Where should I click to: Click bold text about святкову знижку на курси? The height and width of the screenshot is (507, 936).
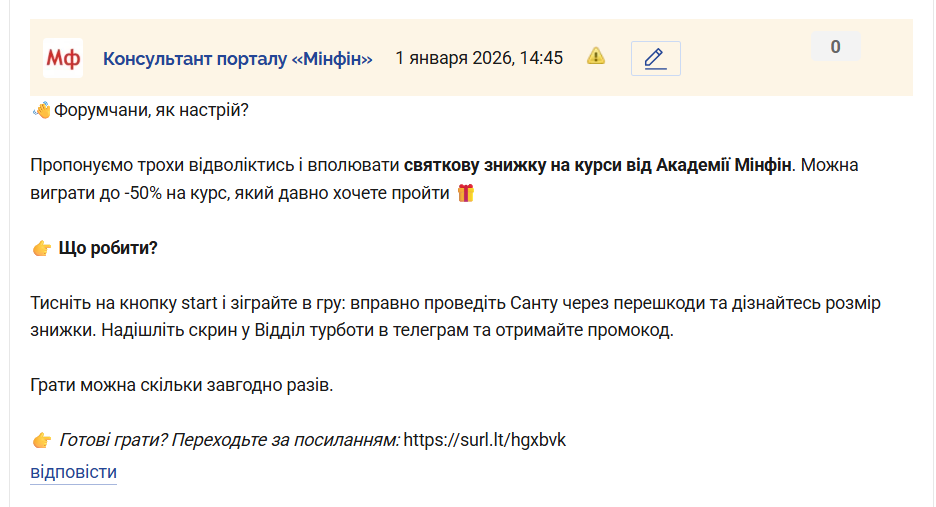(597, 164)
